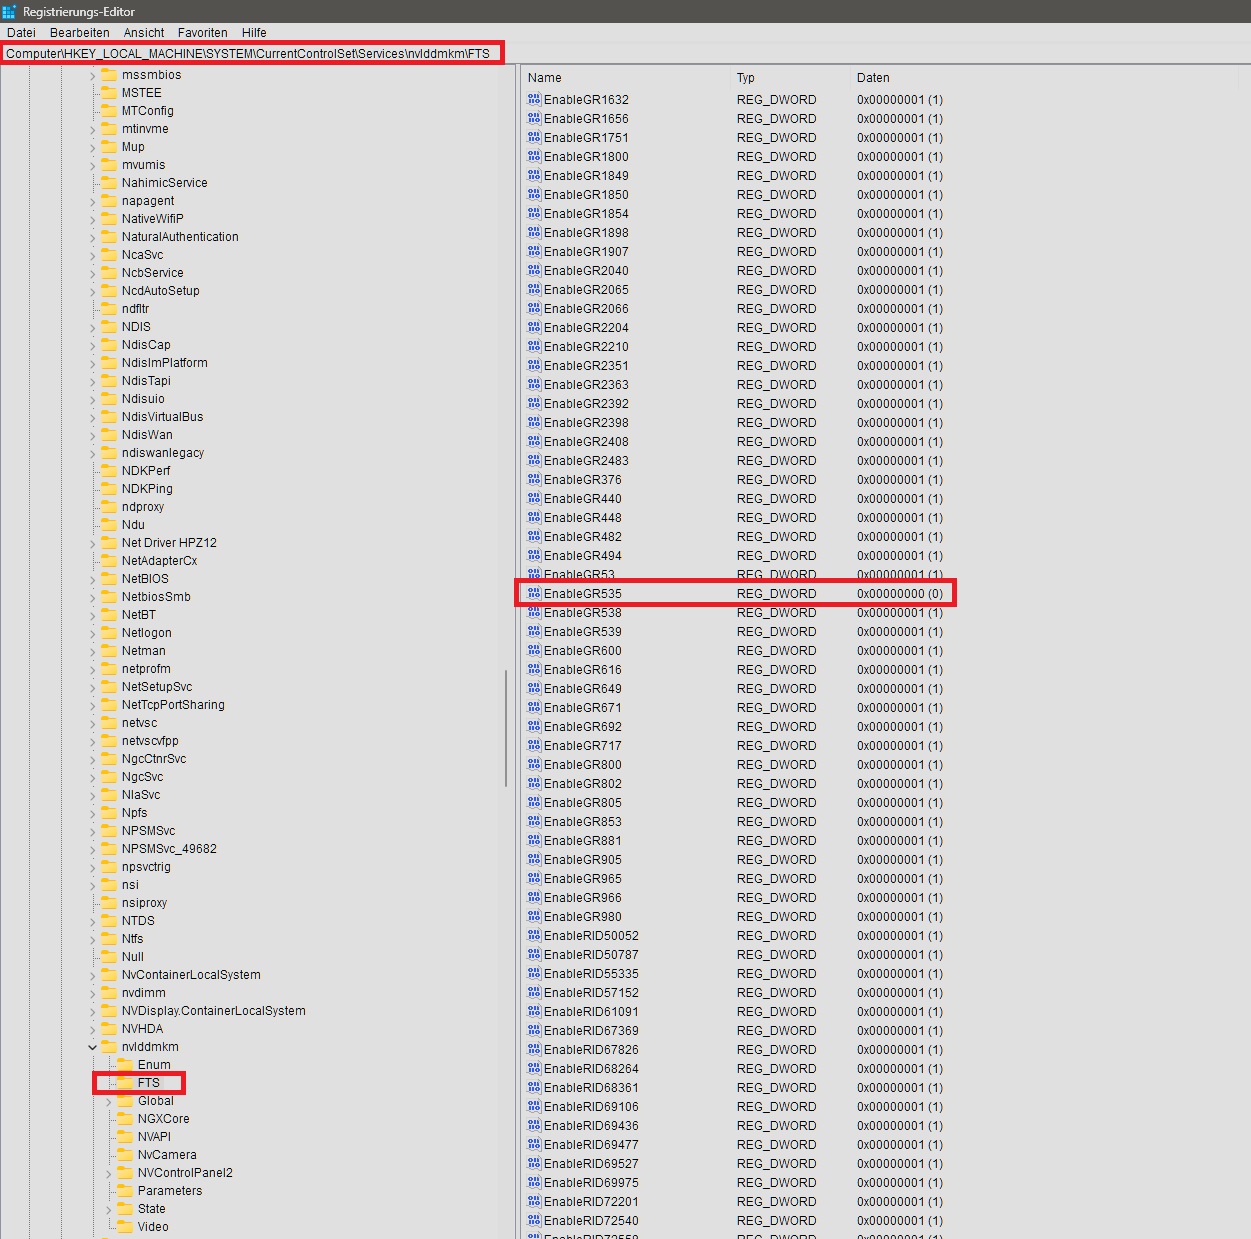The height and width of the screenshot is (1239, 1251).
Task: Click the nvlddmkm folder icon
Action: click(x=109, y=1047)
